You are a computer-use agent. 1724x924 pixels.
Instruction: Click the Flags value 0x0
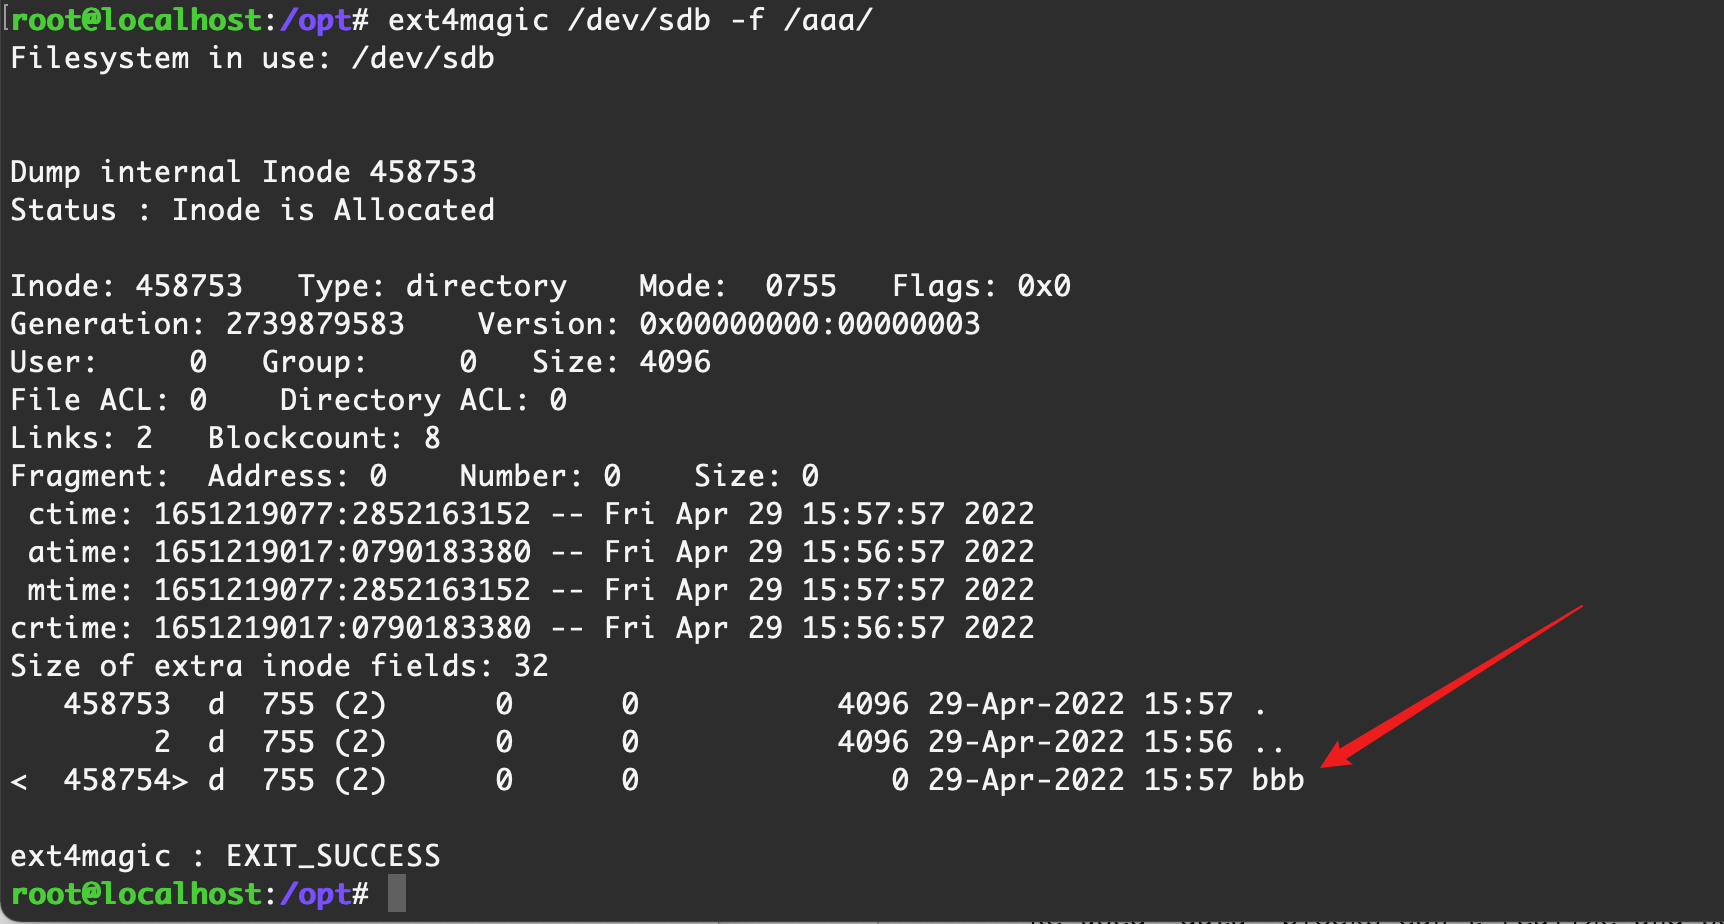(x=1043, y=286)
